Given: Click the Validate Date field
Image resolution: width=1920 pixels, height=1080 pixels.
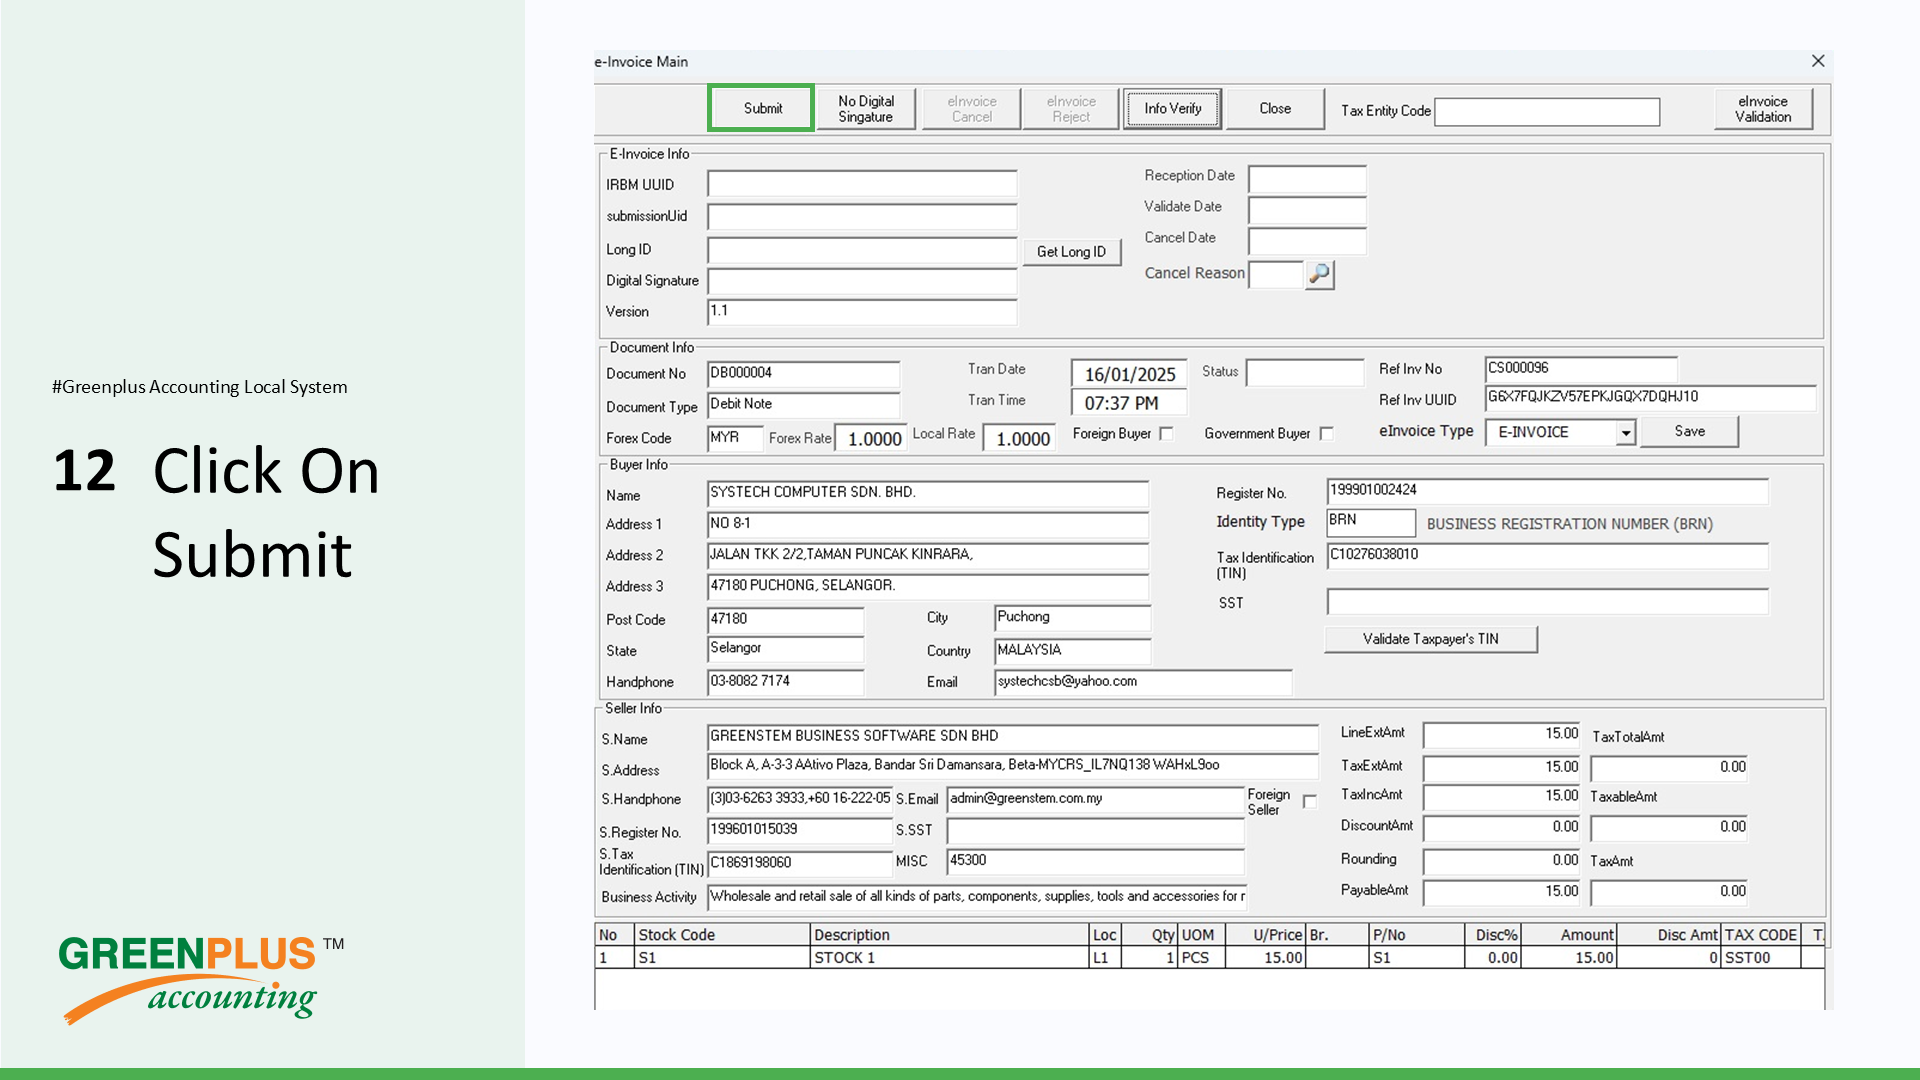Looking at the screenshot, I should 1307,211.
